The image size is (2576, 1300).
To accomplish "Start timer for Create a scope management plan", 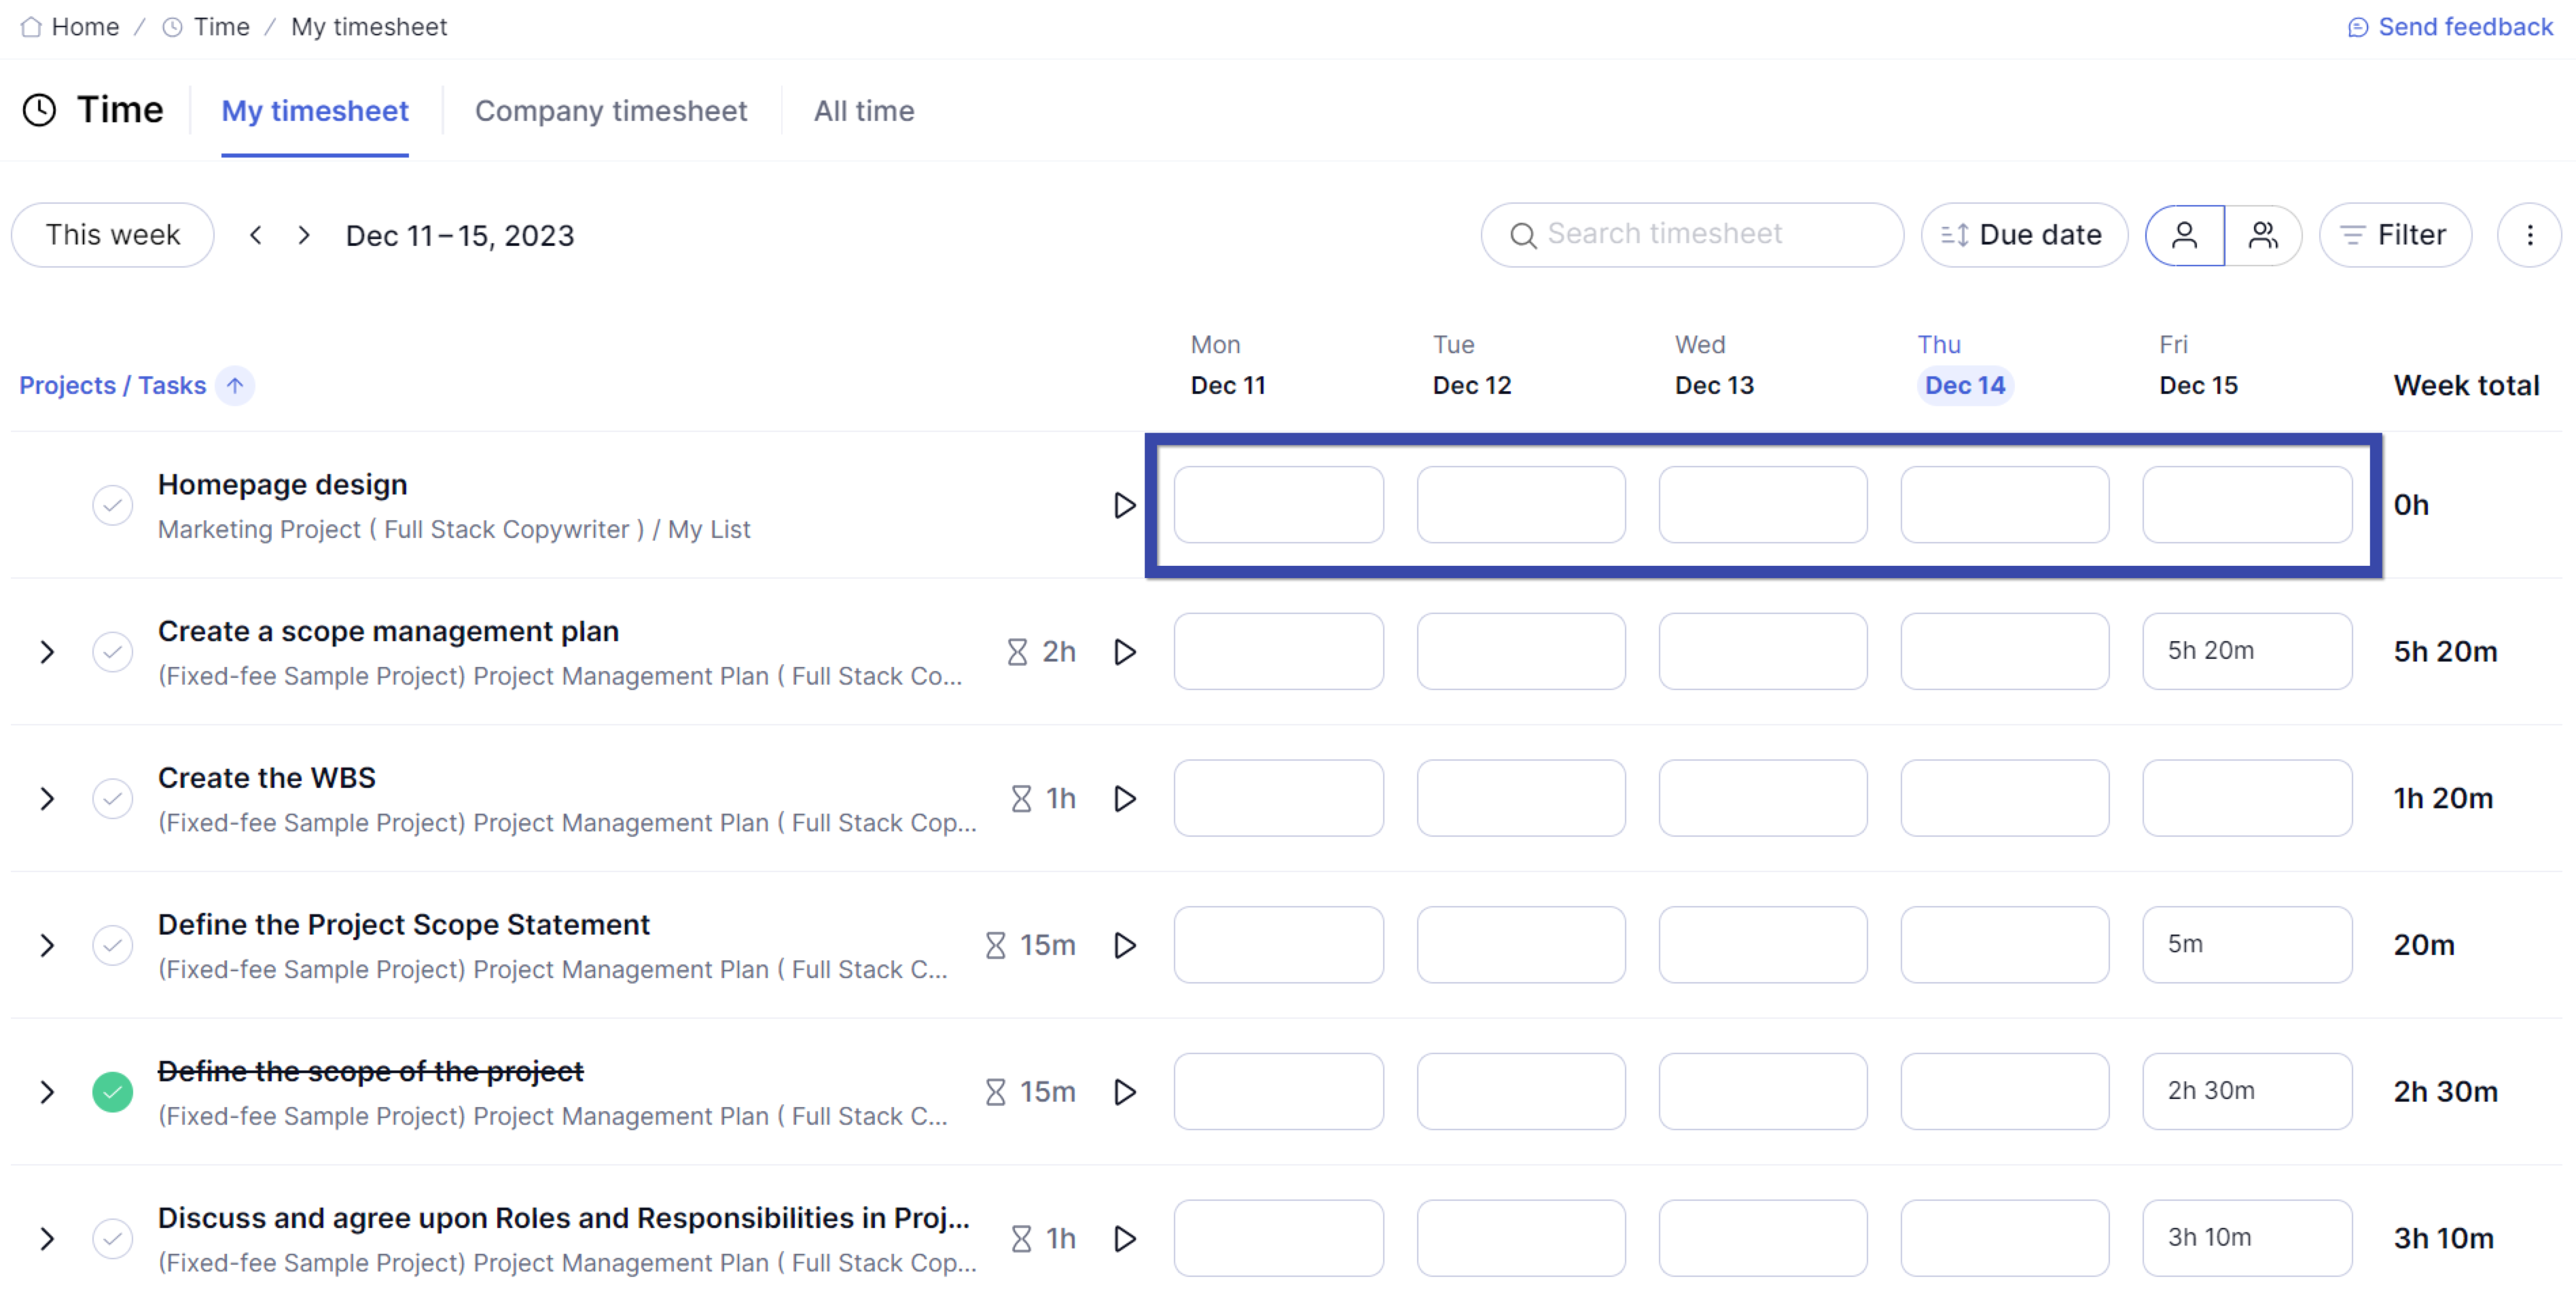I will click(x=1124, y=652).
